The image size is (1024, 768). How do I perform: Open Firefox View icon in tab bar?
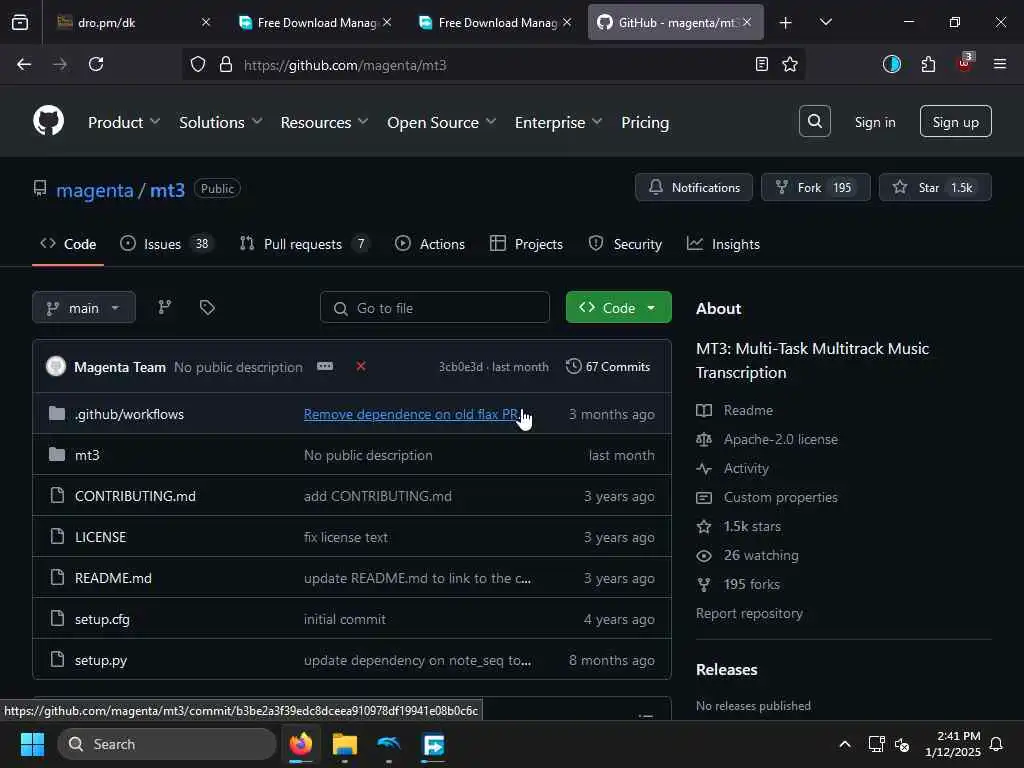pyautogui.click(x=20, y=22)
